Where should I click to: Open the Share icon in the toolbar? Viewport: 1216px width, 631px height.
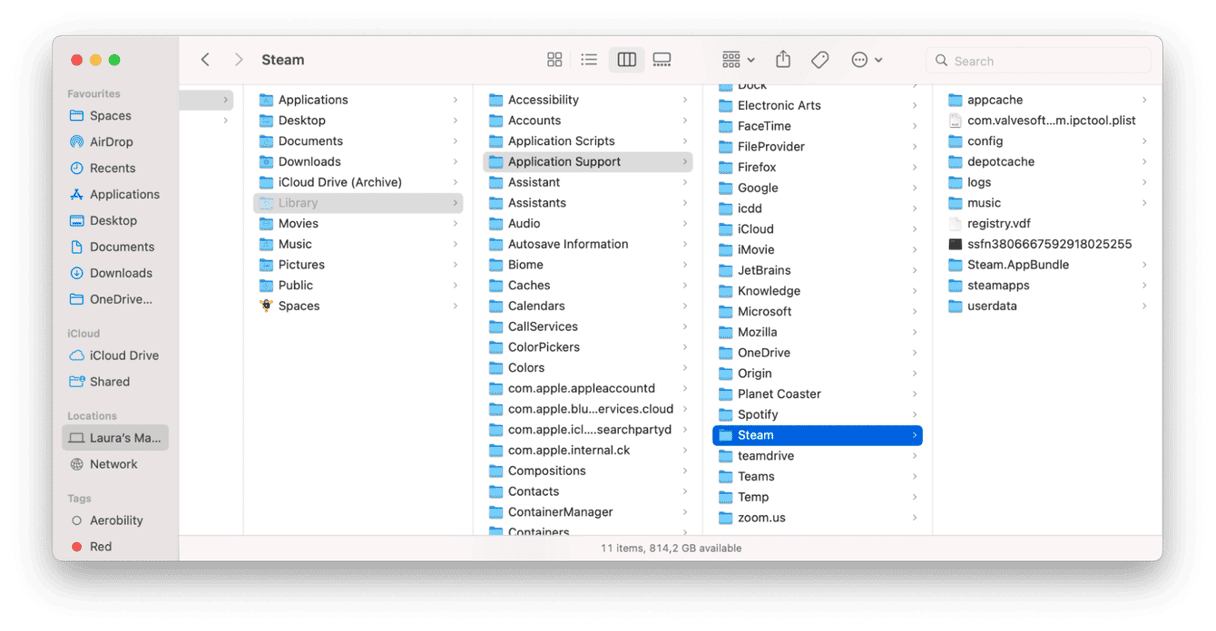[x=783, y=59]
